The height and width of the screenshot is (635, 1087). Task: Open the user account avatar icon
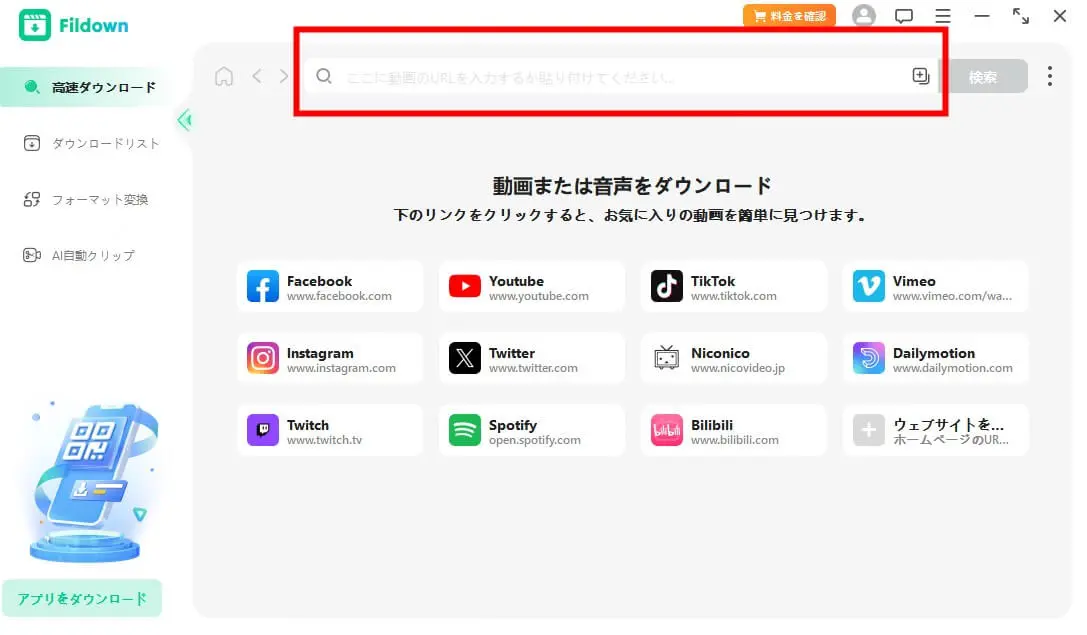863,15
